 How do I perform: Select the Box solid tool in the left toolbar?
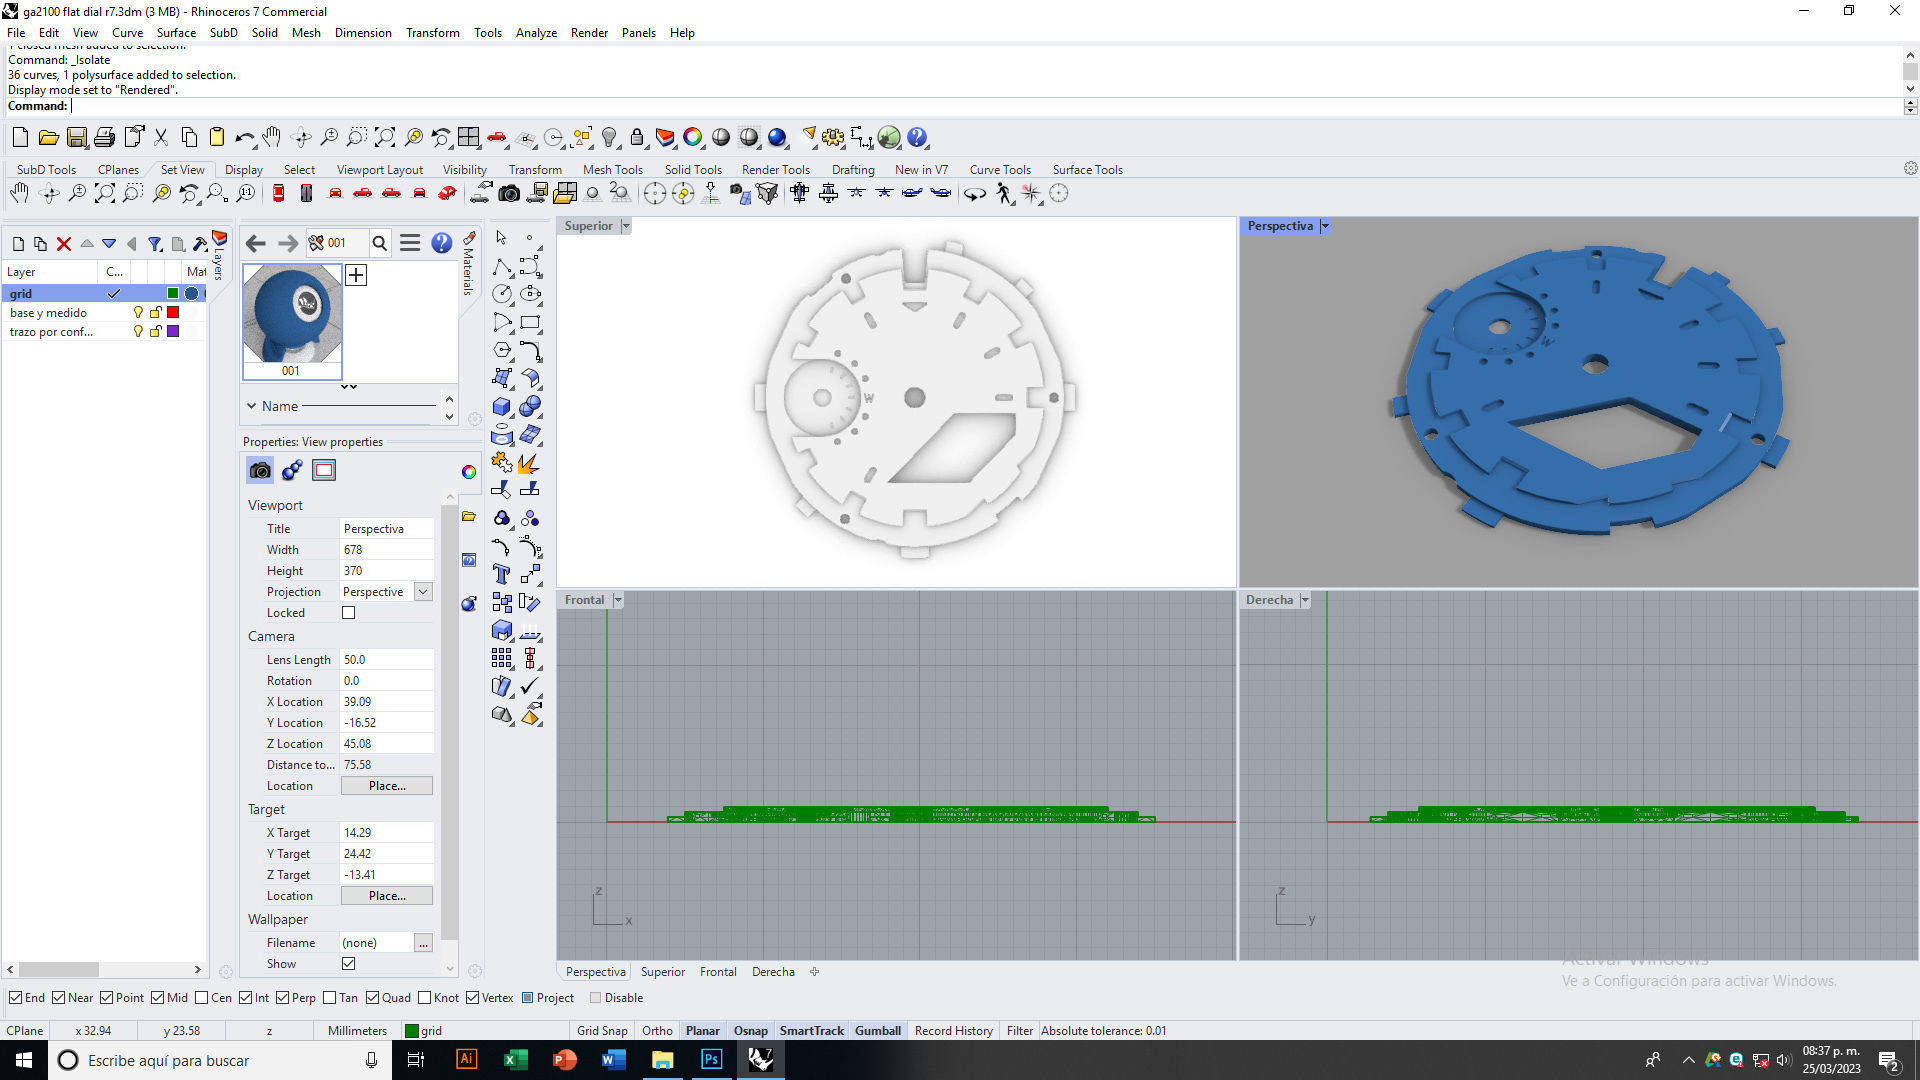point(502,407)
